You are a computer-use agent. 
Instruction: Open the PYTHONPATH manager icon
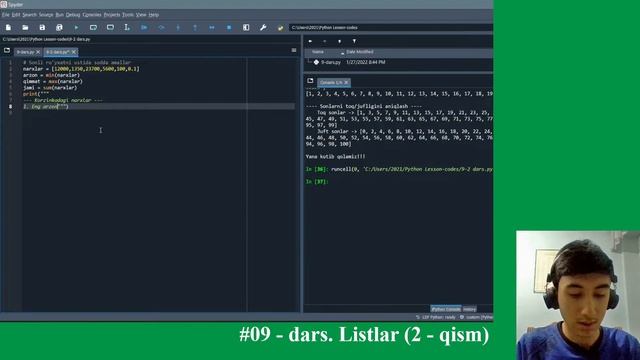coord(280,27)
